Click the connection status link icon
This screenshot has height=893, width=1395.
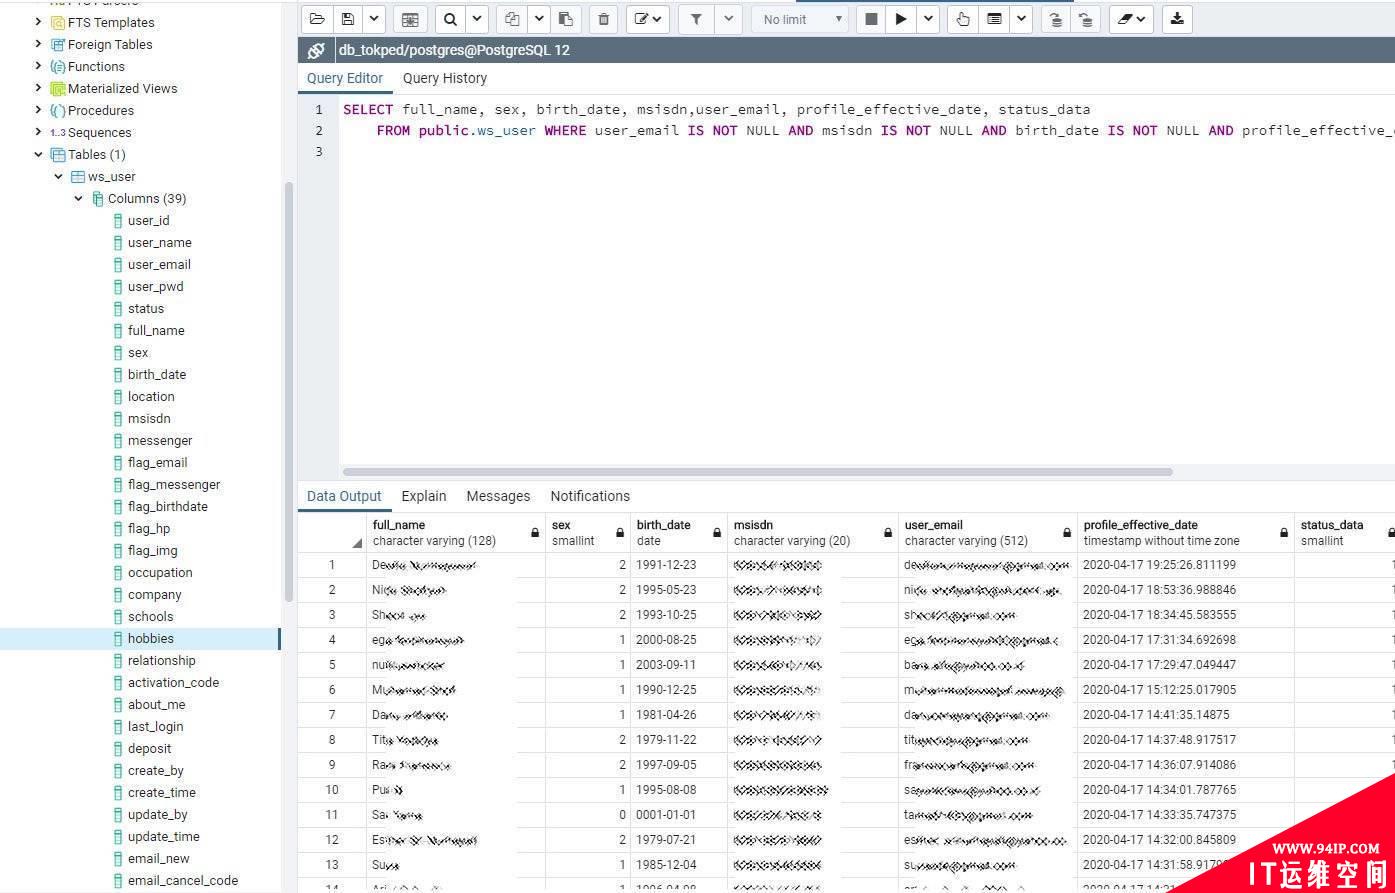click(x=316, y=50)
